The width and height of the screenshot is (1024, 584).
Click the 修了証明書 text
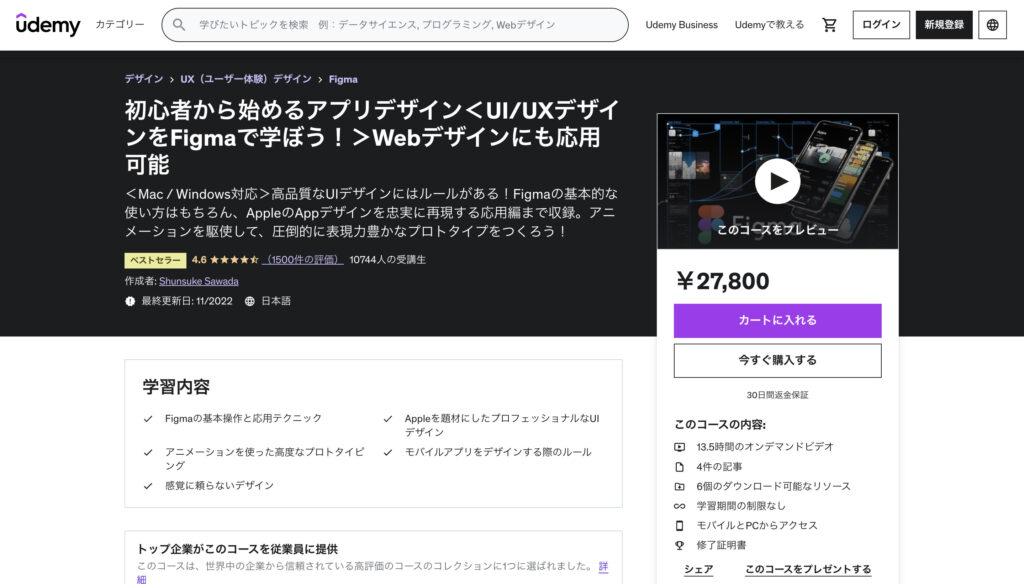point(721,545)
